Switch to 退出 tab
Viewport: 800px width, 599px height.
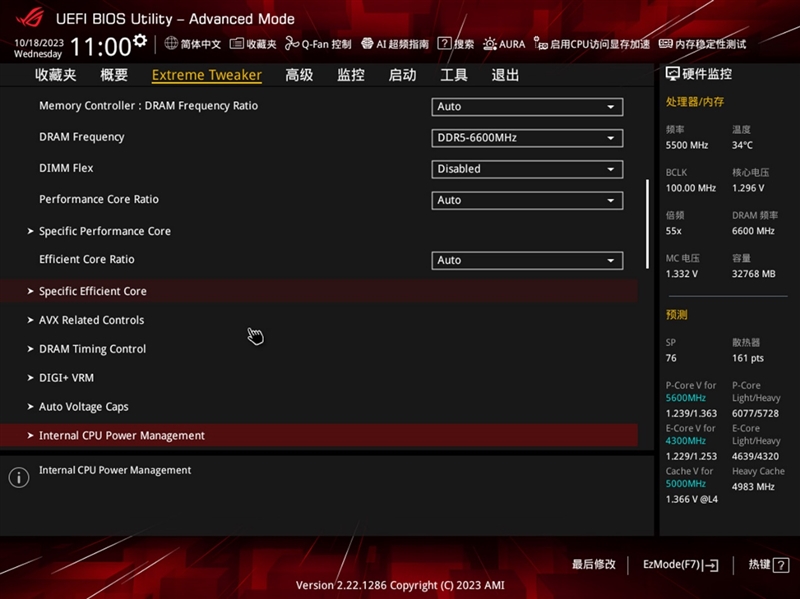(505, 75)
